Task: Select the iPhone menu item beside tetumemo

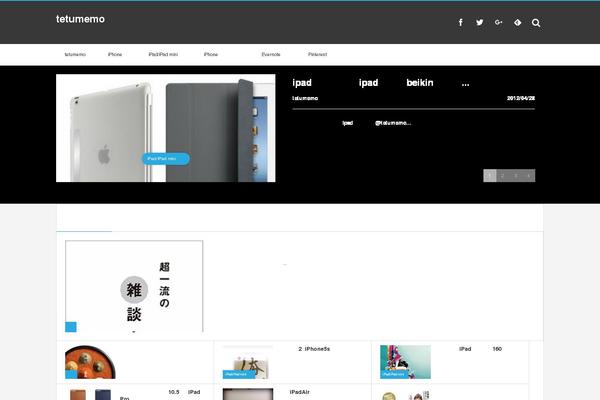Action: pos(115,54)
